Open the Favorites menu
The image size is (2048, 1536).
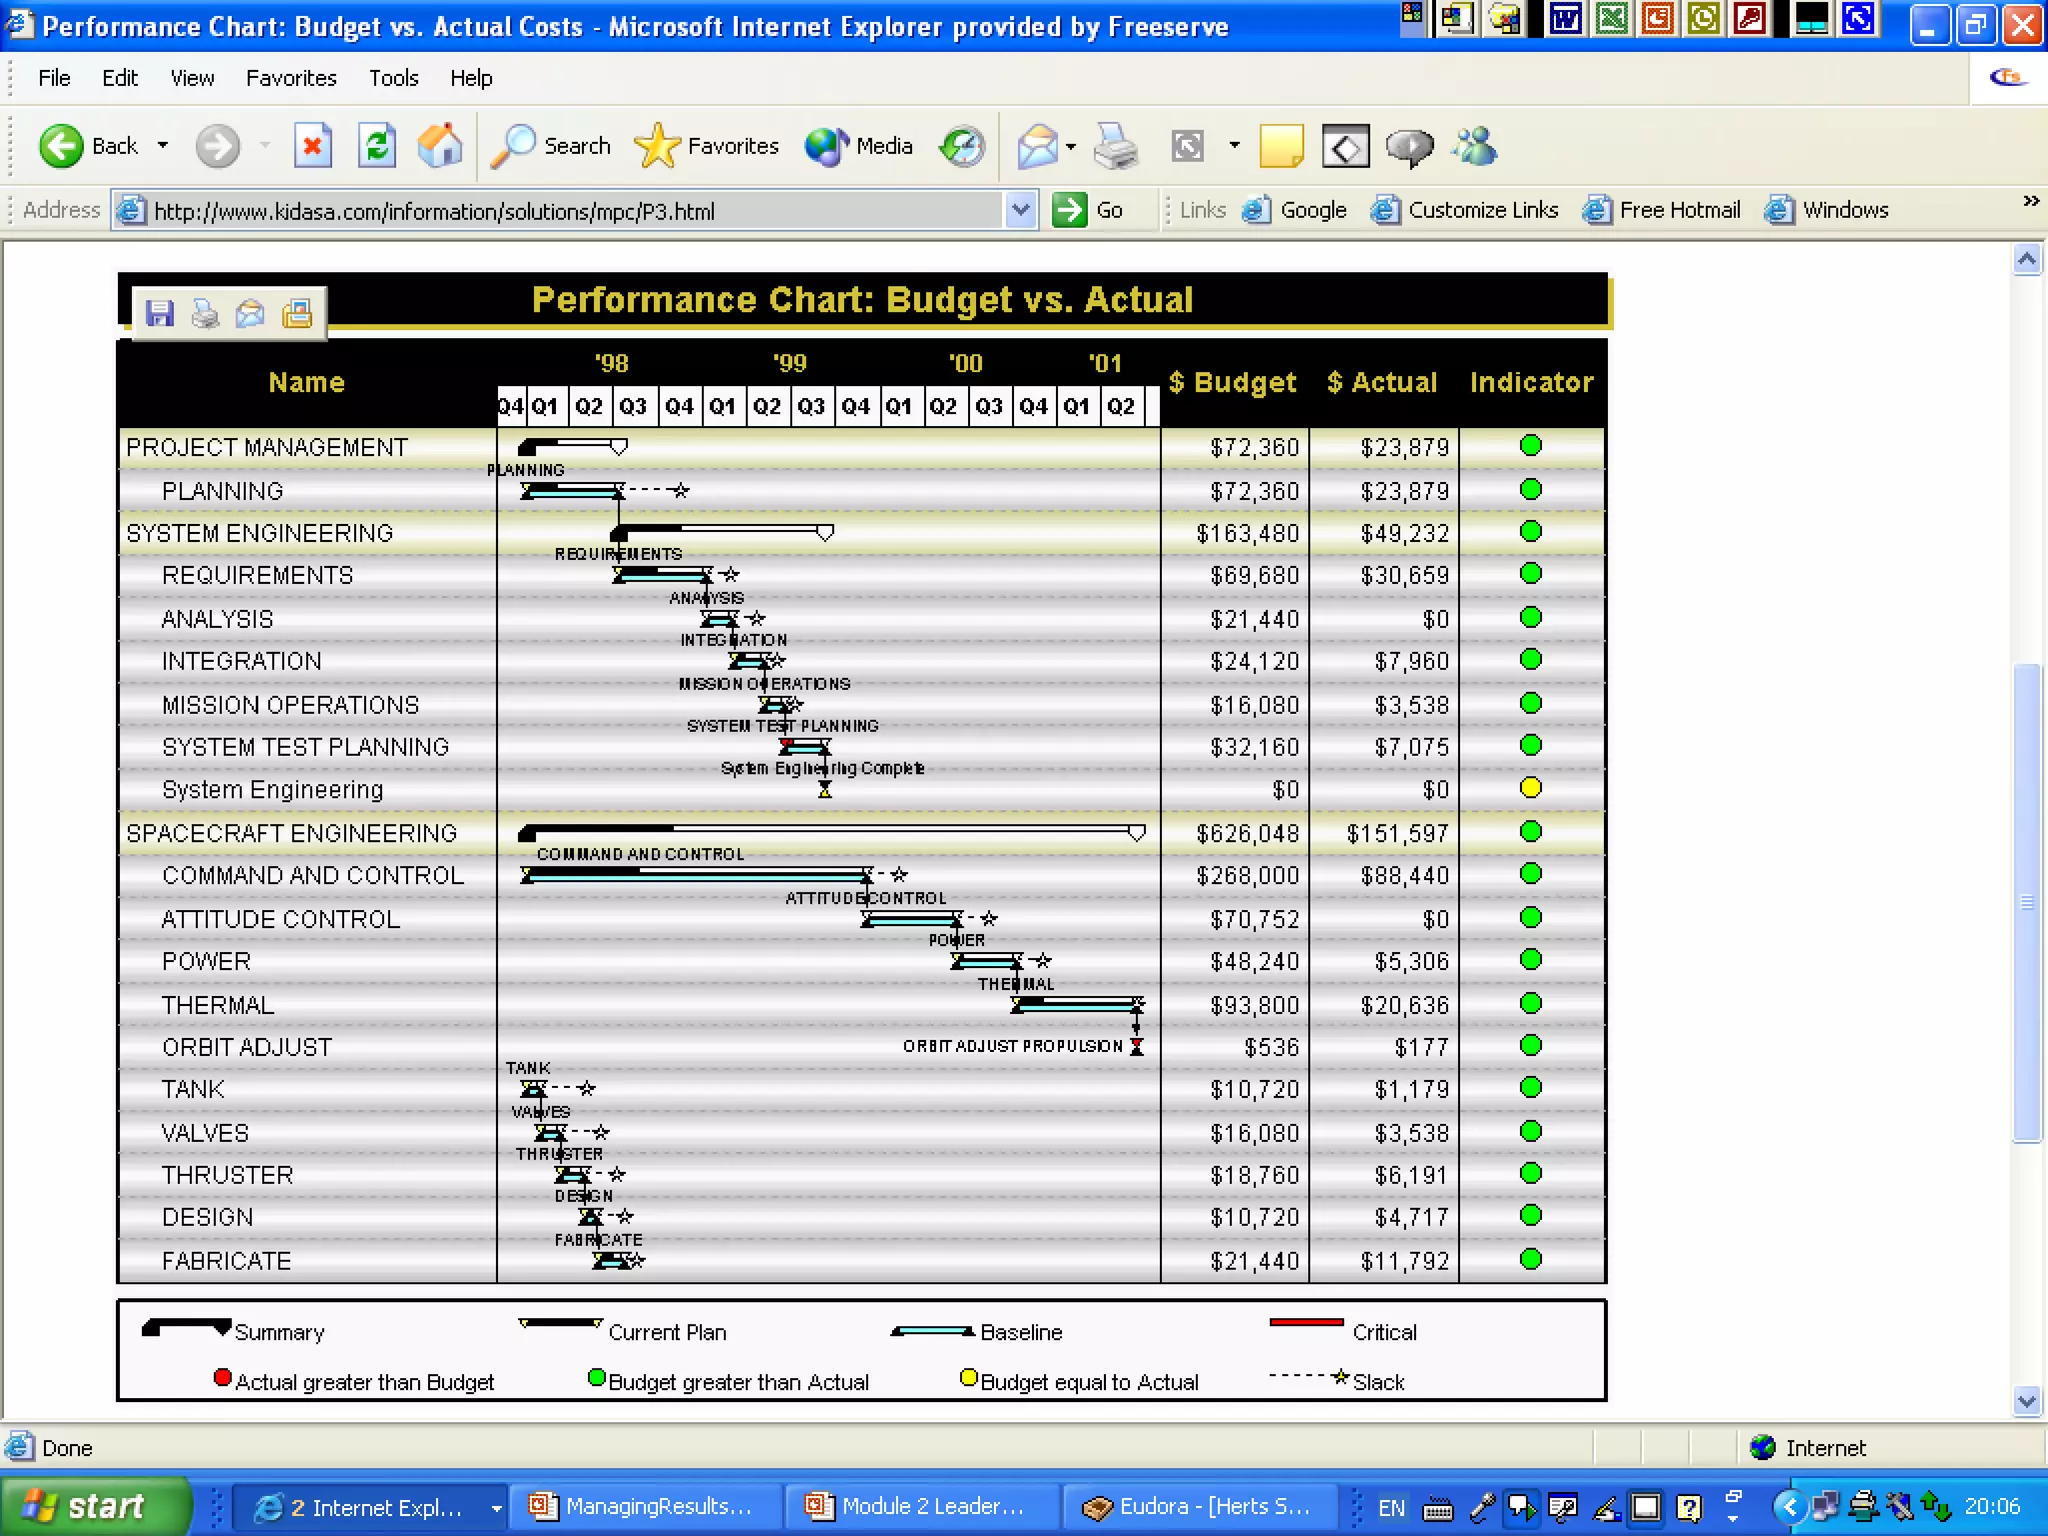tap(291, 78)
